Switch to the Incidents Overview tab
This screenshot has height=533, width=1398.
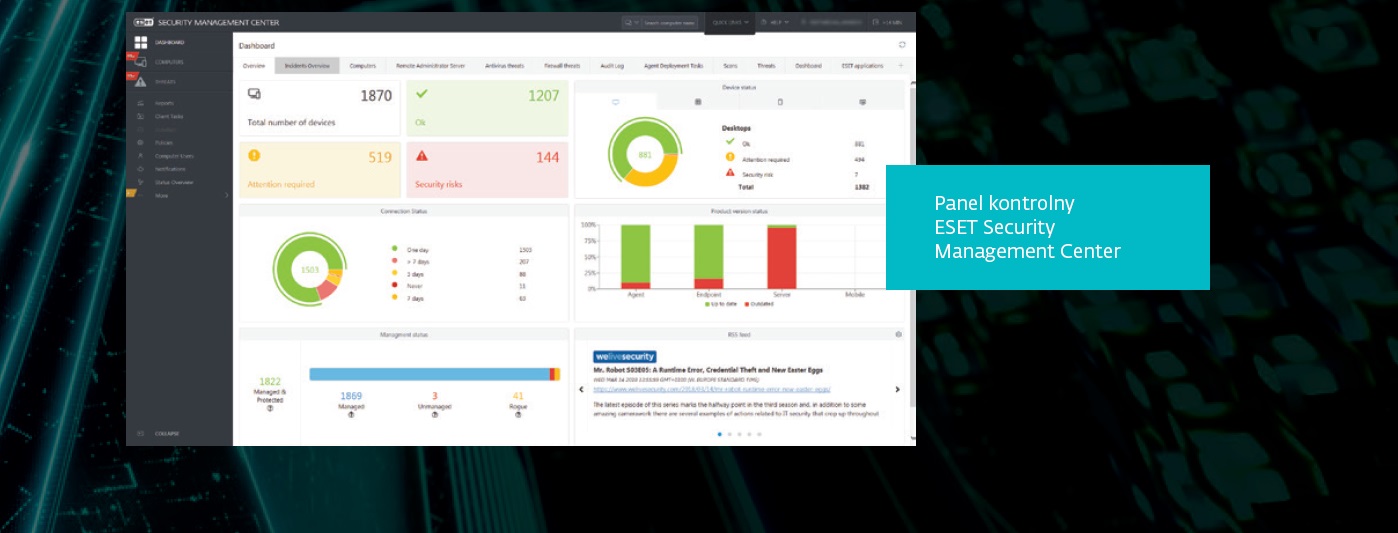(308, 66)
